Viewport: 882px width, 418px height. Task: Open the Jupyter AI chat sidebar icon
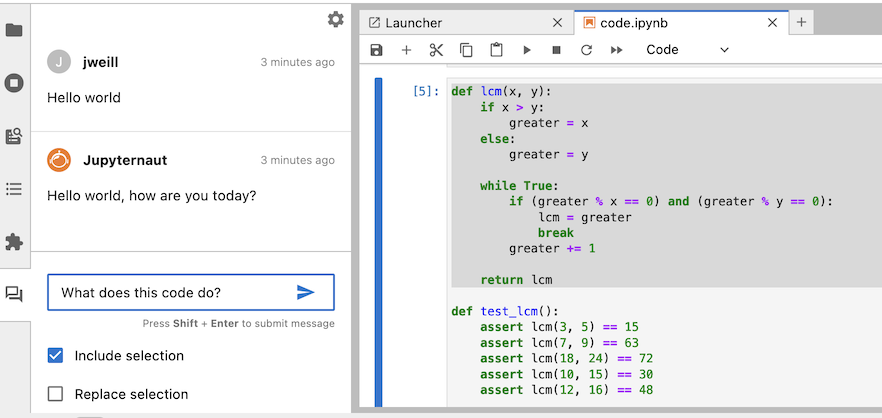pyautogui.click(x=14, y=294)
